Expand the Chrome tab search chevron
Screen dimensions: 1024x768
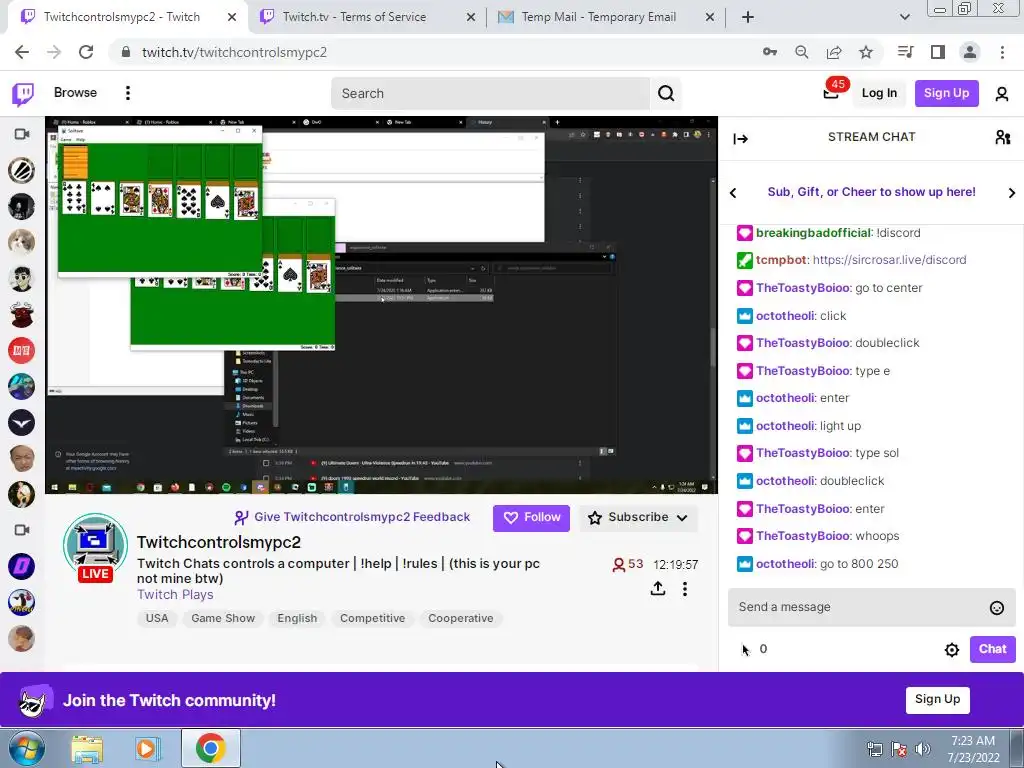click(904, 18)
